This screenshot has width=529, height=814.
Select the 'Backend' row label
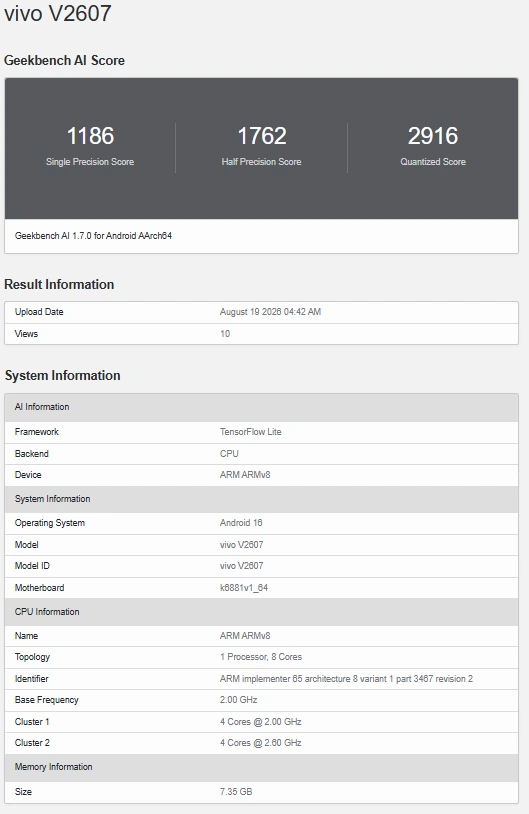32,454
